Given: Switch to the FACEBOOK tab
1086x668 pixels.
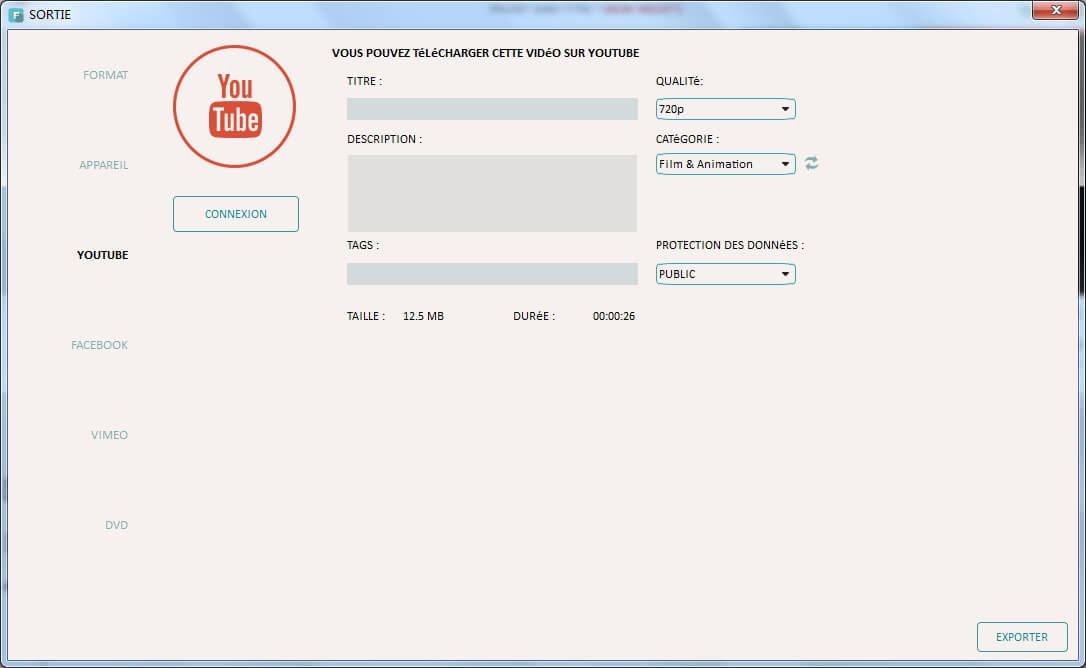Looking at the screenshot, I should [x=100, y=345].
